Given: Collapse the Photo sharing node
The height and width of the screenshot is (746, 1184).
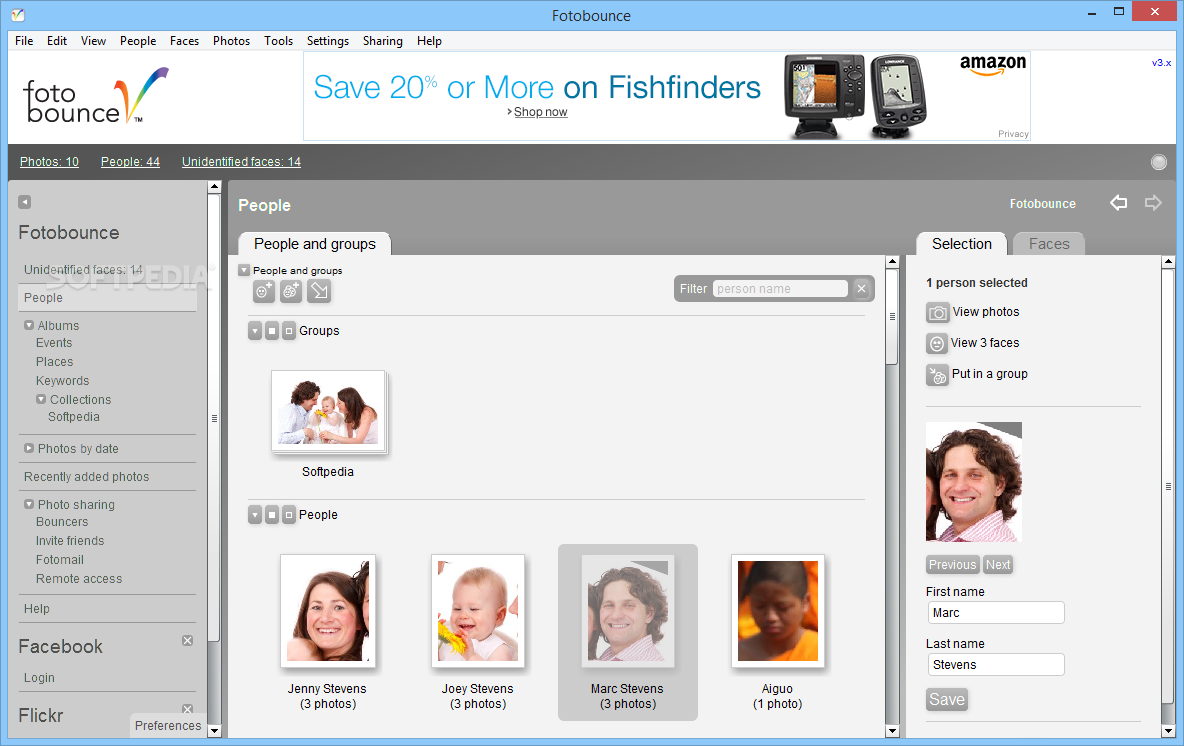Looking at the screenshot, I should click(x=29, y=504).
